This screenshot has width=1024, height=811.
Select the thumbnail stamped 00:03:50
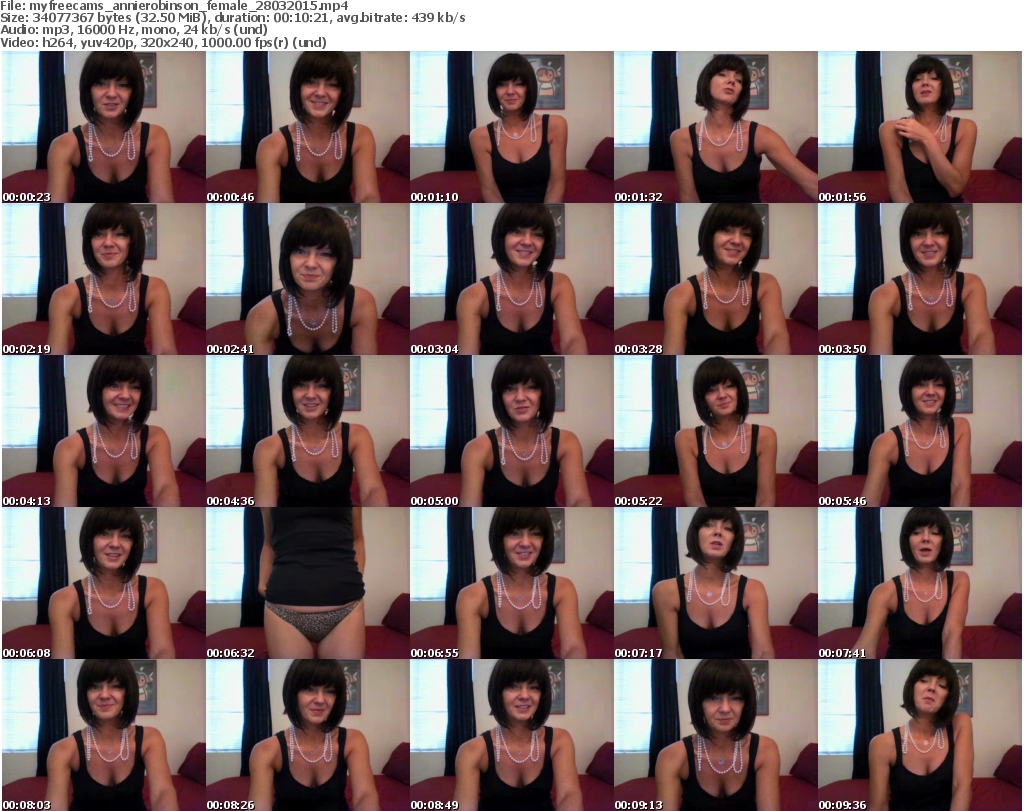(x=920, y=279)
